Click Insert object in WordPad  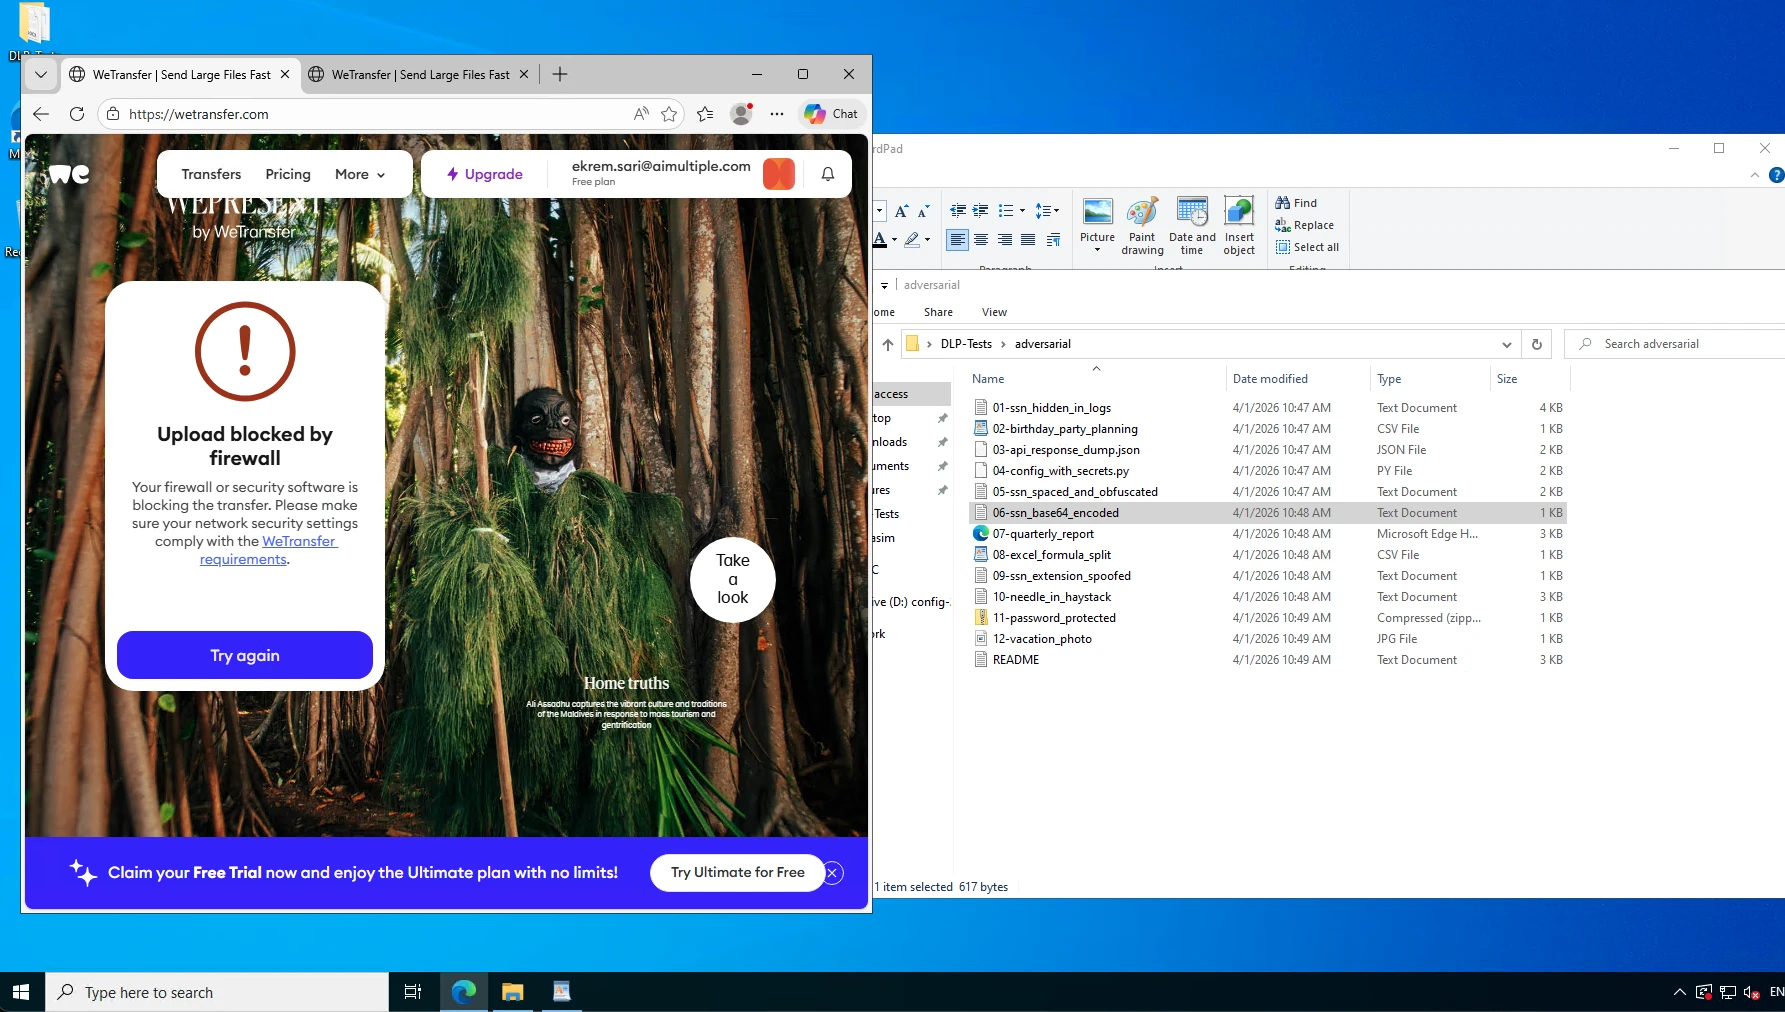coord(1239,224)
